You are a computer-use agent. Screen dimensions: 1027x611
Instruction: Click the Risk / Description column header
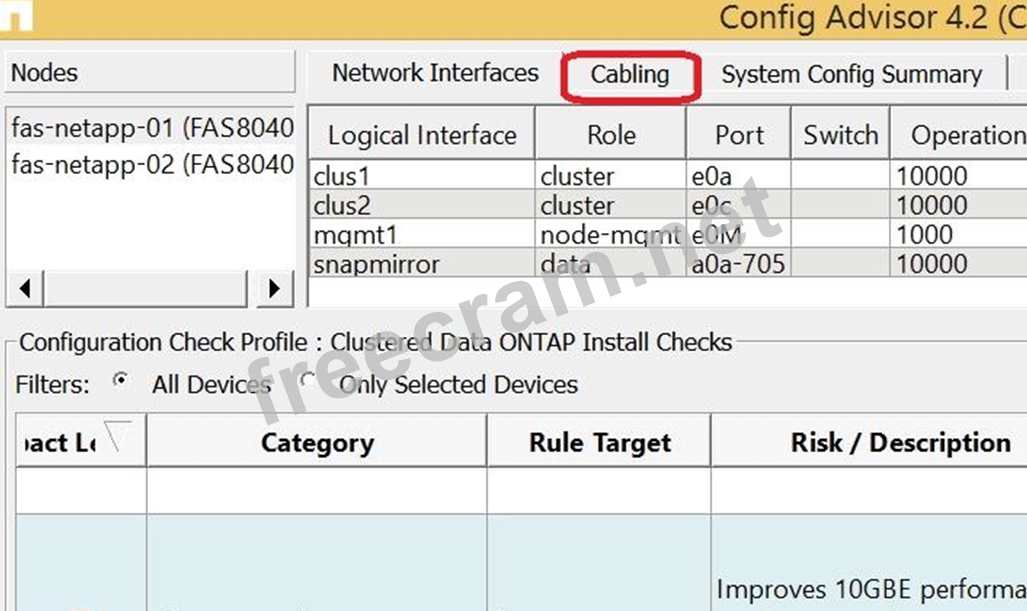point(869,442)
